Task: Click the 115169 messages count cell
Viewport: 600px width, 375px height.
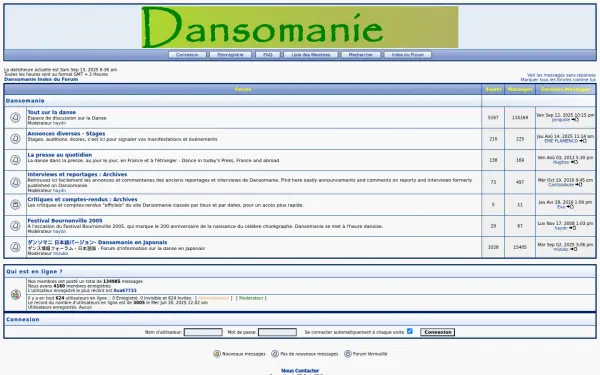Action: pos(520,117)
